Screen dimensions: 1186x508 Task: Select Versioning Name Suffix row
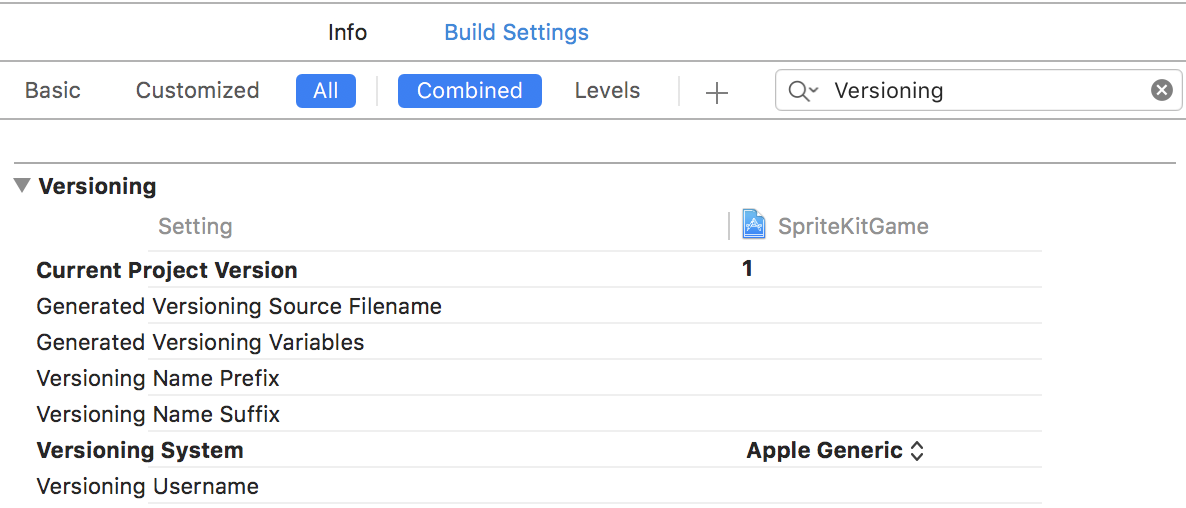click(x=539, y=414)
